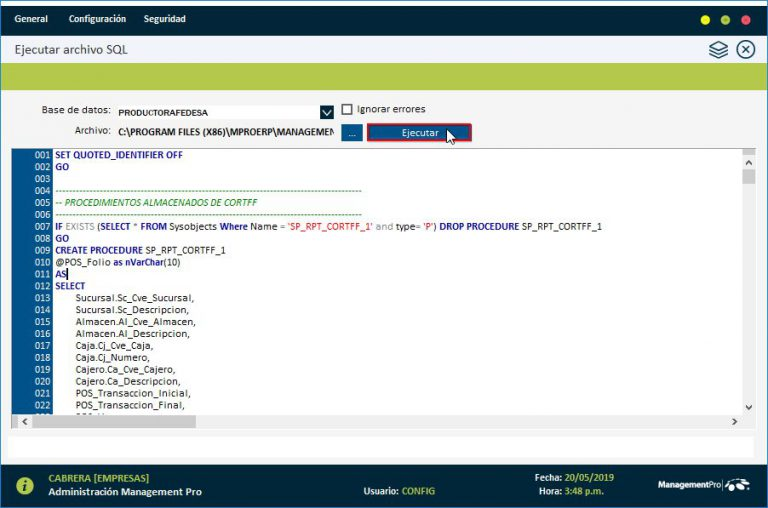Click comment PROCEDIMIENTOS ALMACENADOS DE CORTFF
The image size is (768, 508).
tap(156, 202)
